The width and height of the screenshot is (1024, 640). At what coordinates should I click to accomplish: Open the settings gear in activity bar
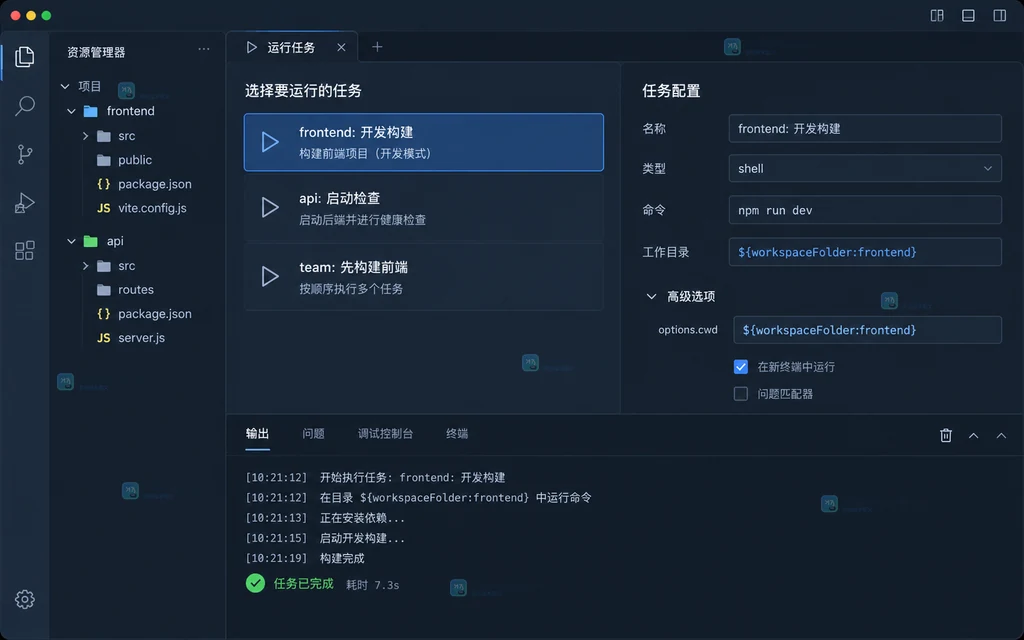click(x=24, y=599)
